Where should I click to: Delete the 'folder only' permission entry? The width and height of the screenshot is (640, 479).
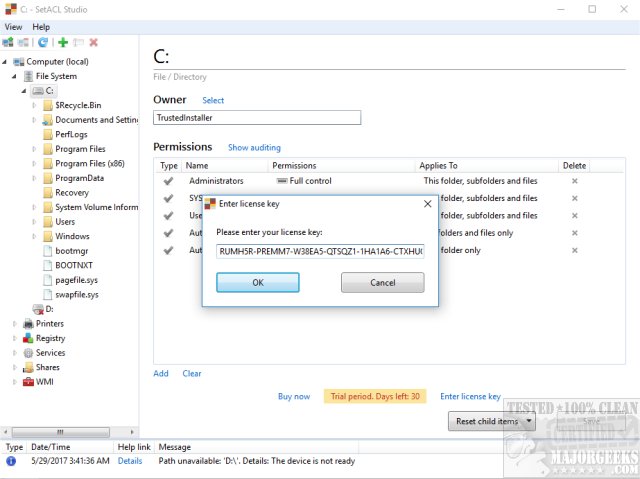pyautogui.click(x=575, y=250)
